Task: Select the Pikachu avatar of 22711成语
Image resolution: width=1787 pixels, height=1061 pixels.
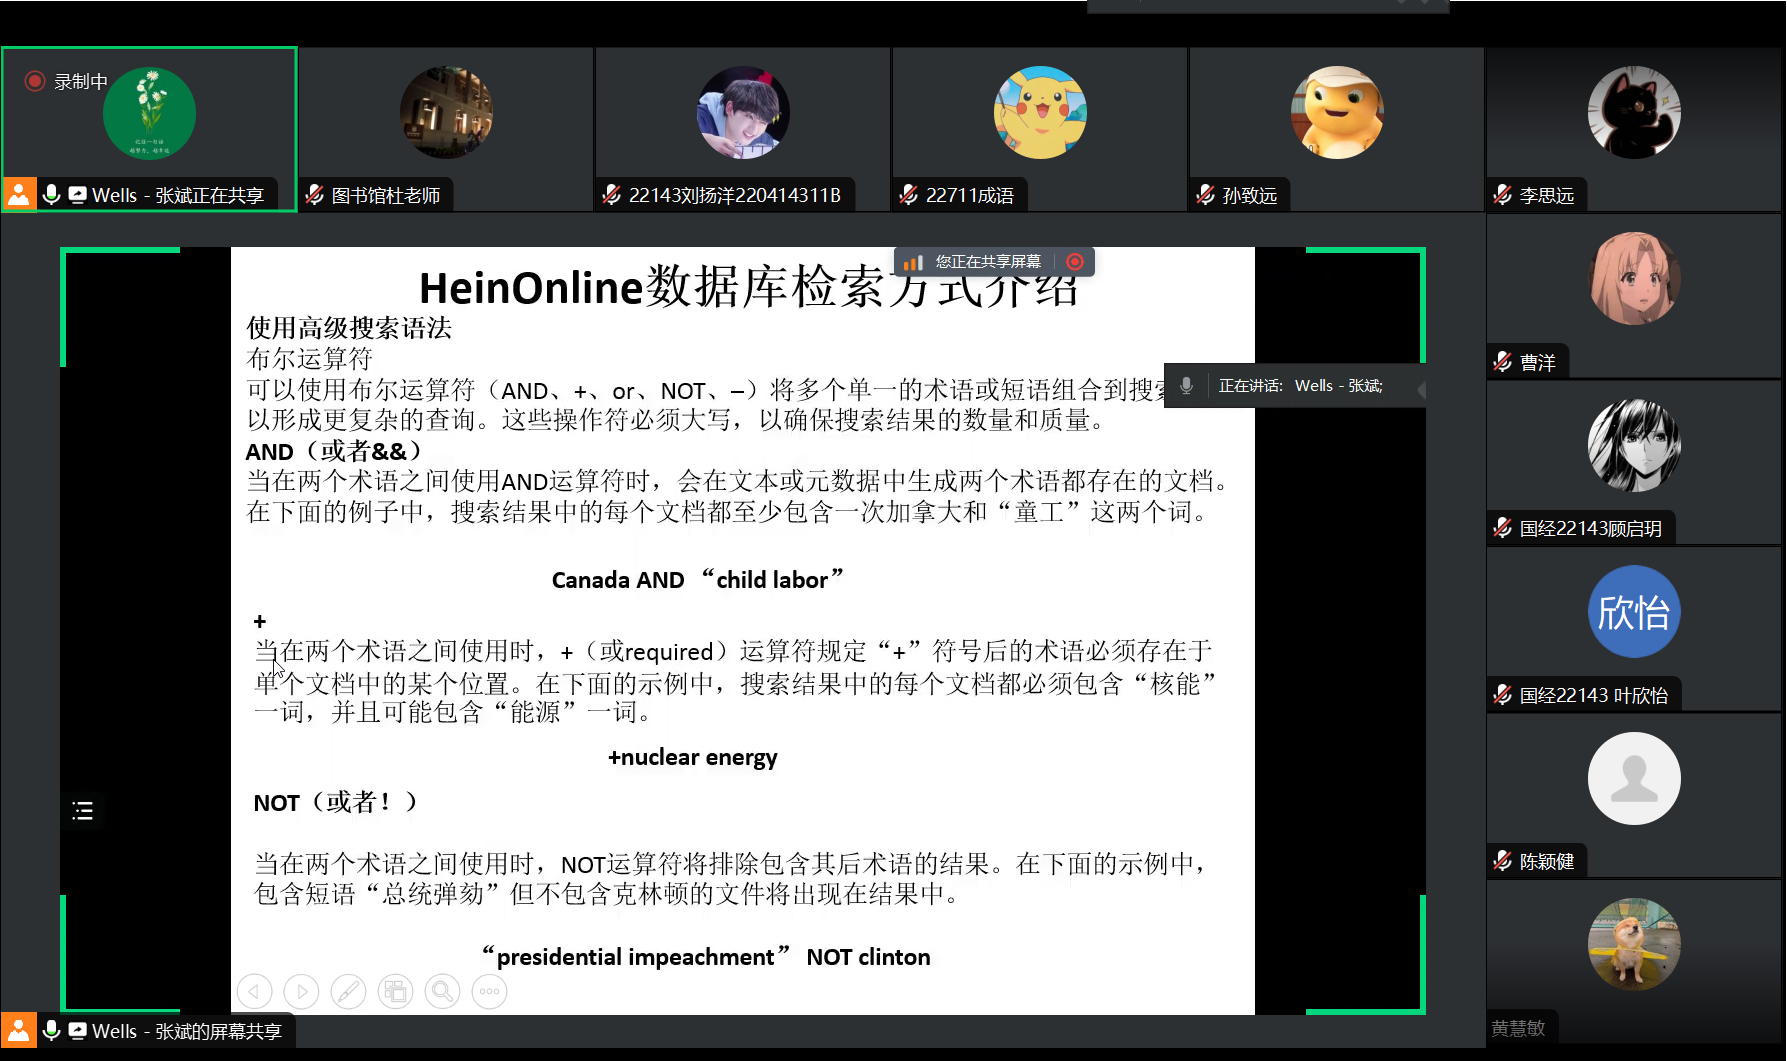Action: [1040, 113]
